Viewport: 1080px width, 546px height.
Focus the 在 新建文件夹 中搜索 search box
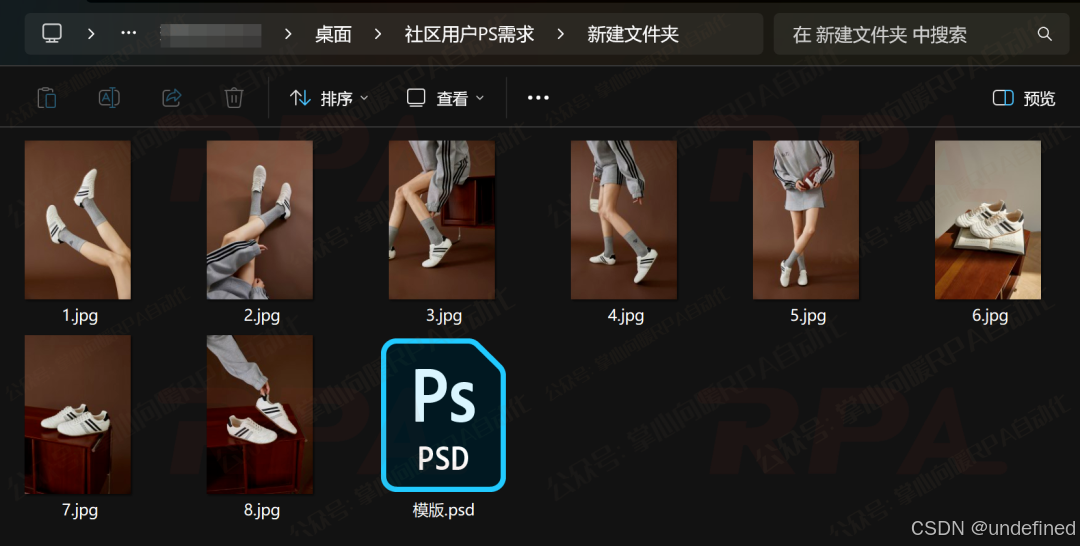point(921,34)
